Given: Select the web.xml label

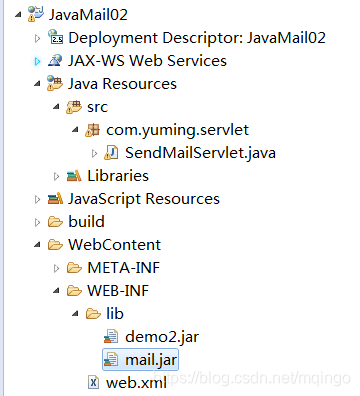Looking at the screenshot, I should click(x=136, y=383).
